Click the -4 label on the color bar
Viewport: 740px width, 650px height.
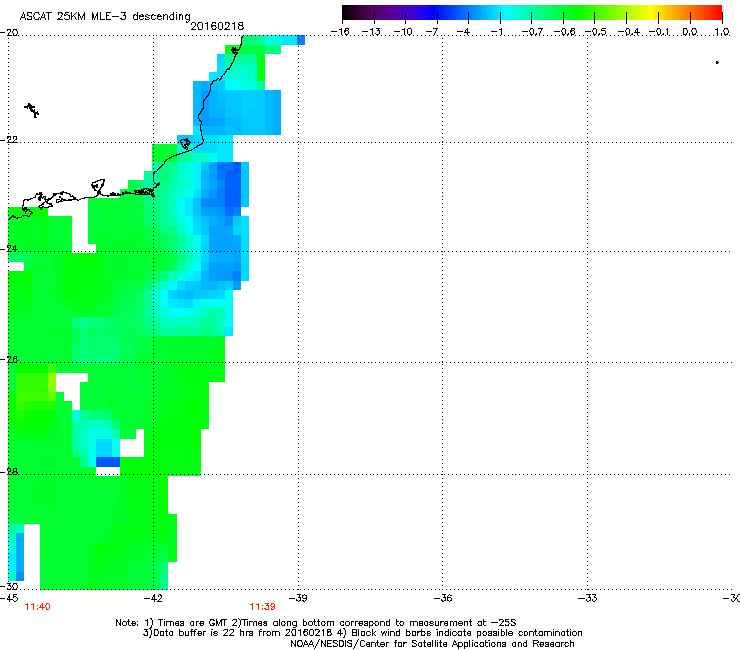[463, 32]
